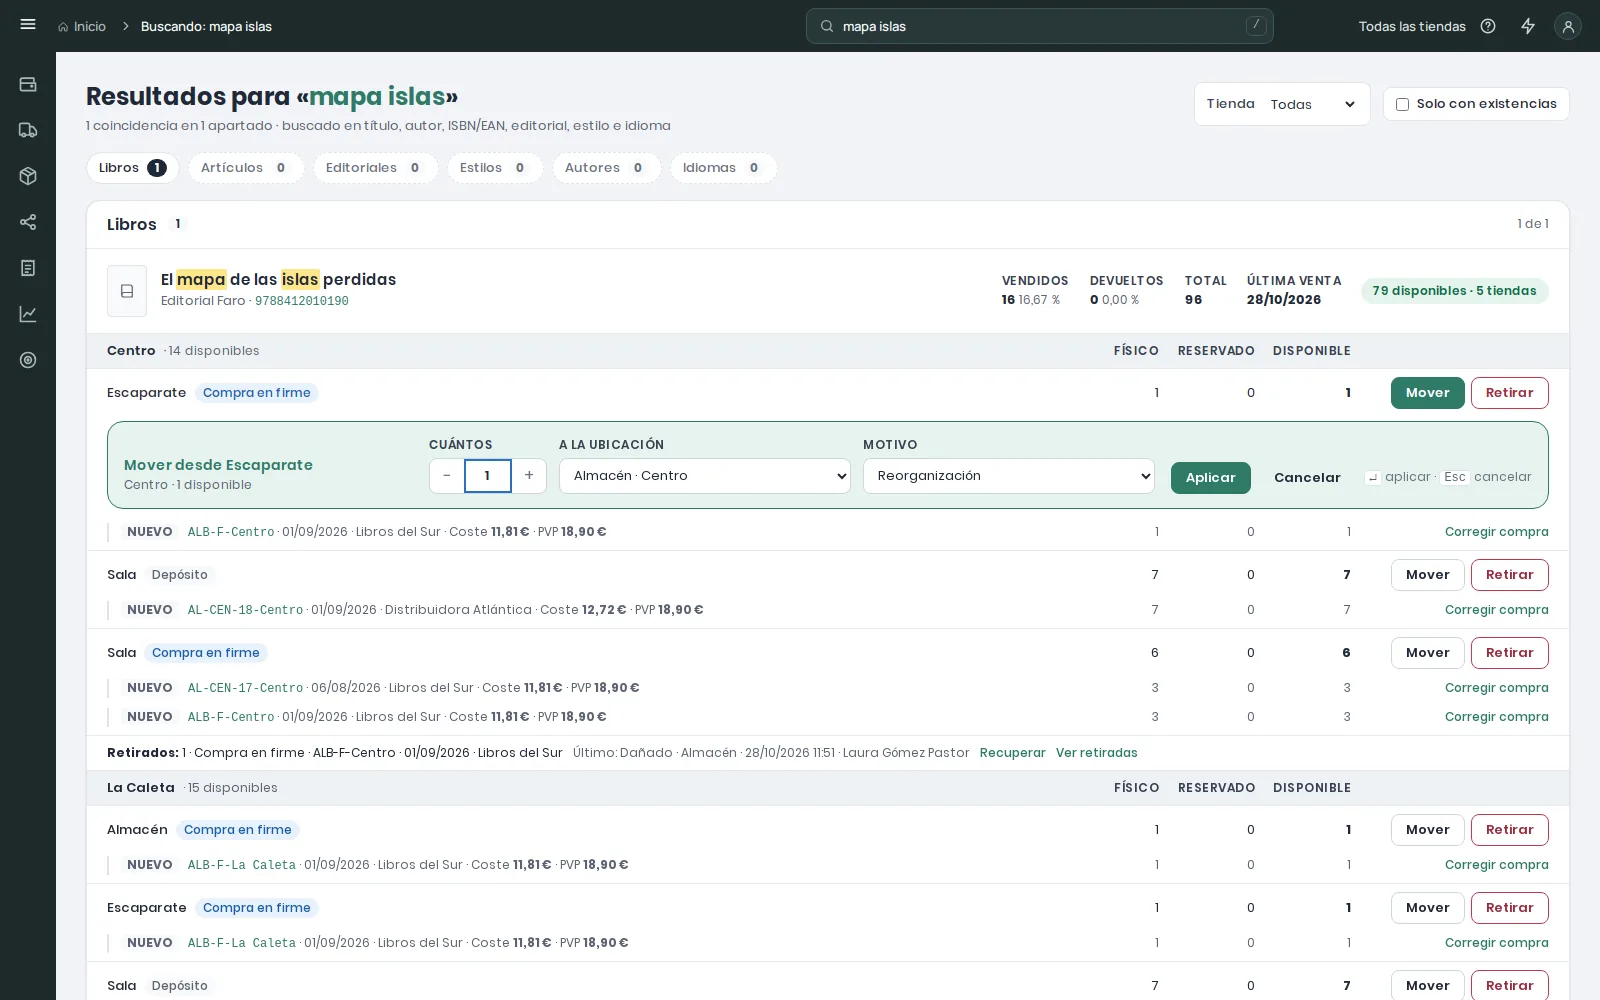The image size is (1600, 1000).
Task: Decrease quantity with minus button
Action: coord(447,476)
